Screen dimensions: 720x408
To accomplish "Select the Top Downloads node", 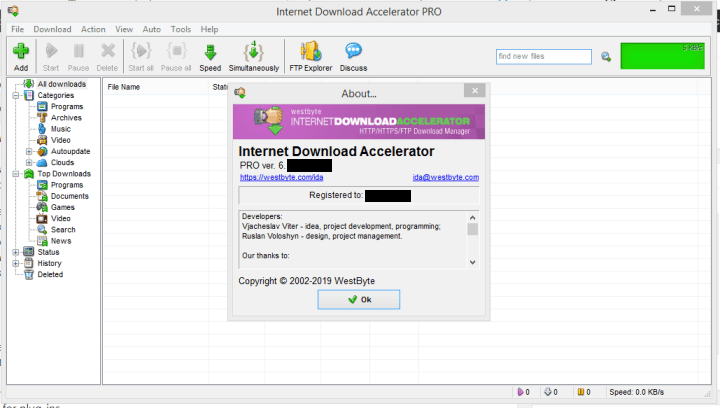I will pos(64,174).
